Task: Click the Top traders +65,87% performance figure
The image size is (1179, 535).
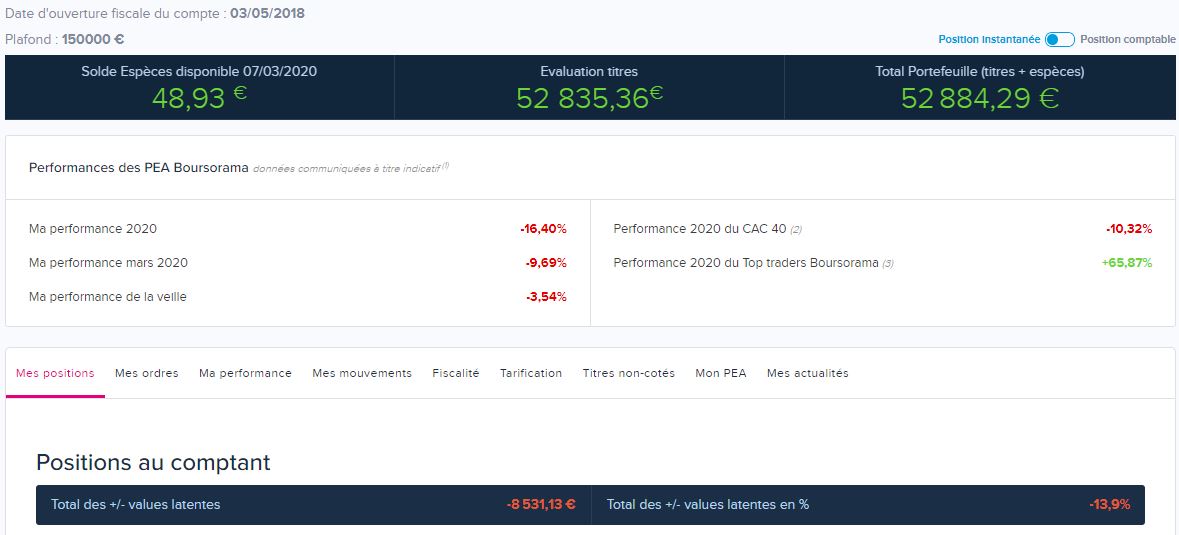Action: click(x=1128, y=263)
